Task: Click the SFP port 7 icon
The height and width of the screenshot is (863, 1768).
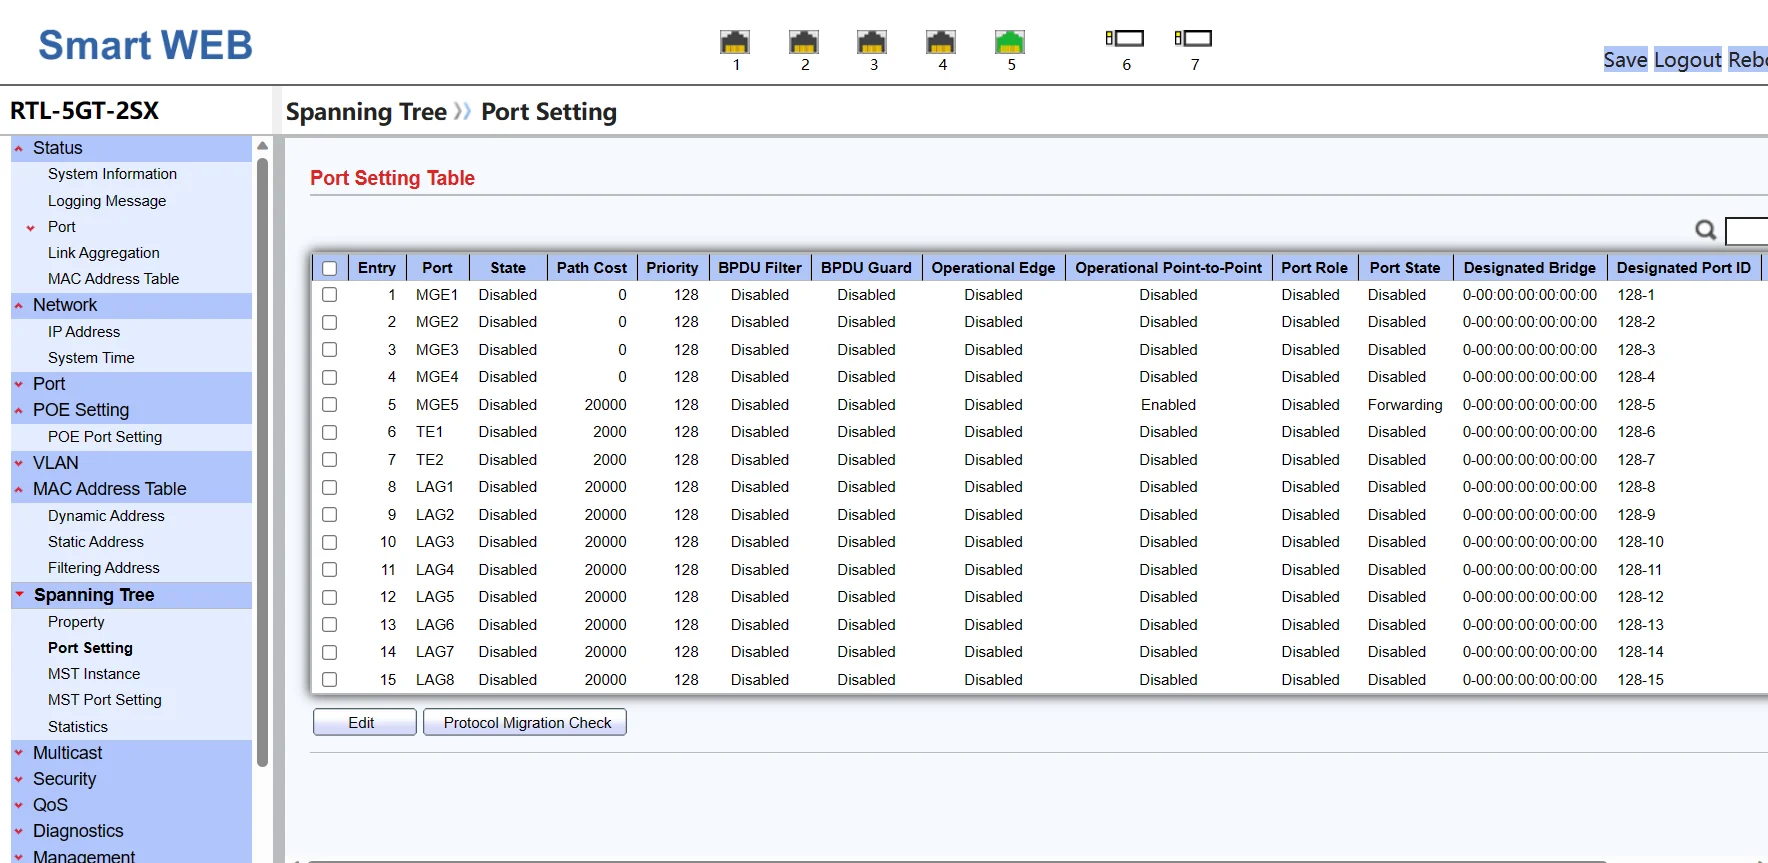Action: 1194,39
